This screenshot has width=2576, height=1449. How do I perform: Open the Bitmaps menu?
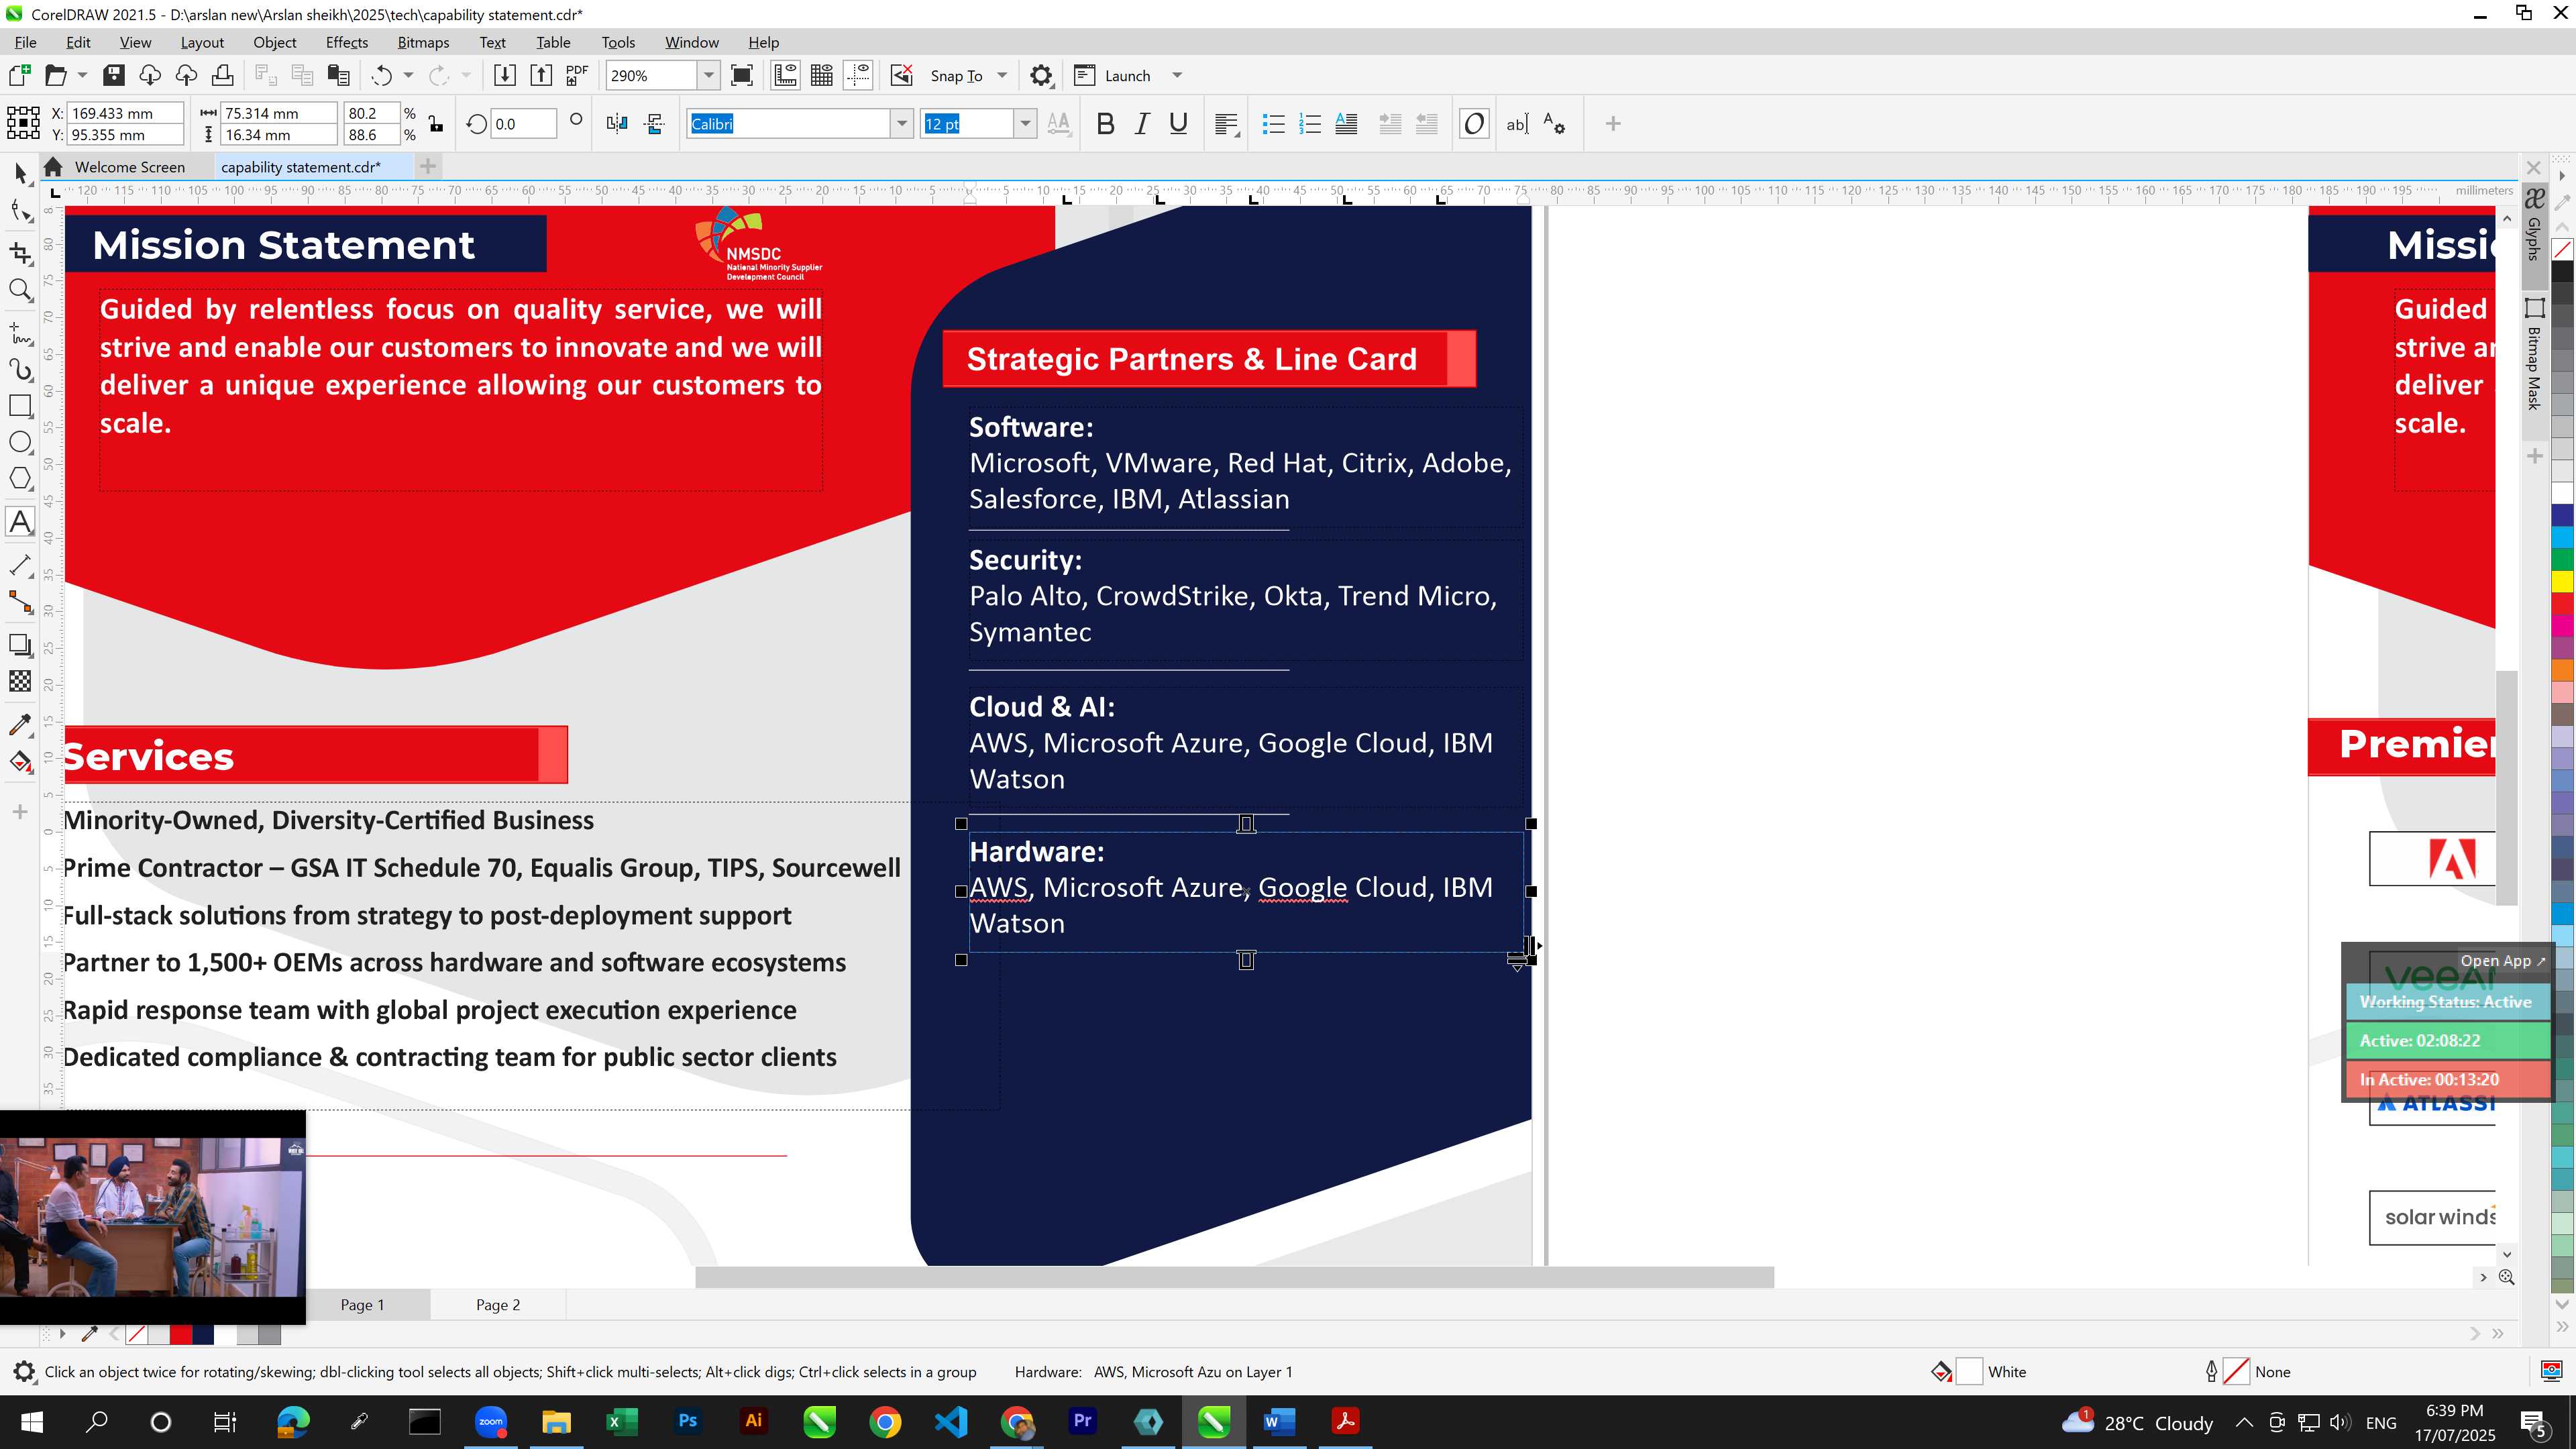(423, 42)
